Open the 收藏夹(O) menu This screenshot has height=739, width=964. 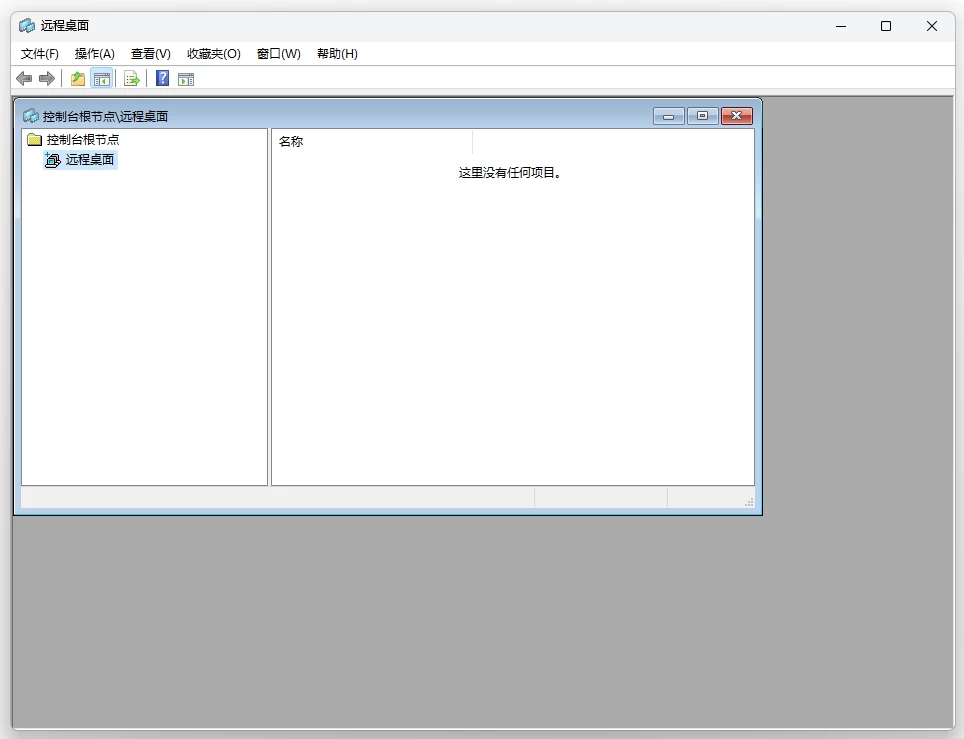point(214,54)
